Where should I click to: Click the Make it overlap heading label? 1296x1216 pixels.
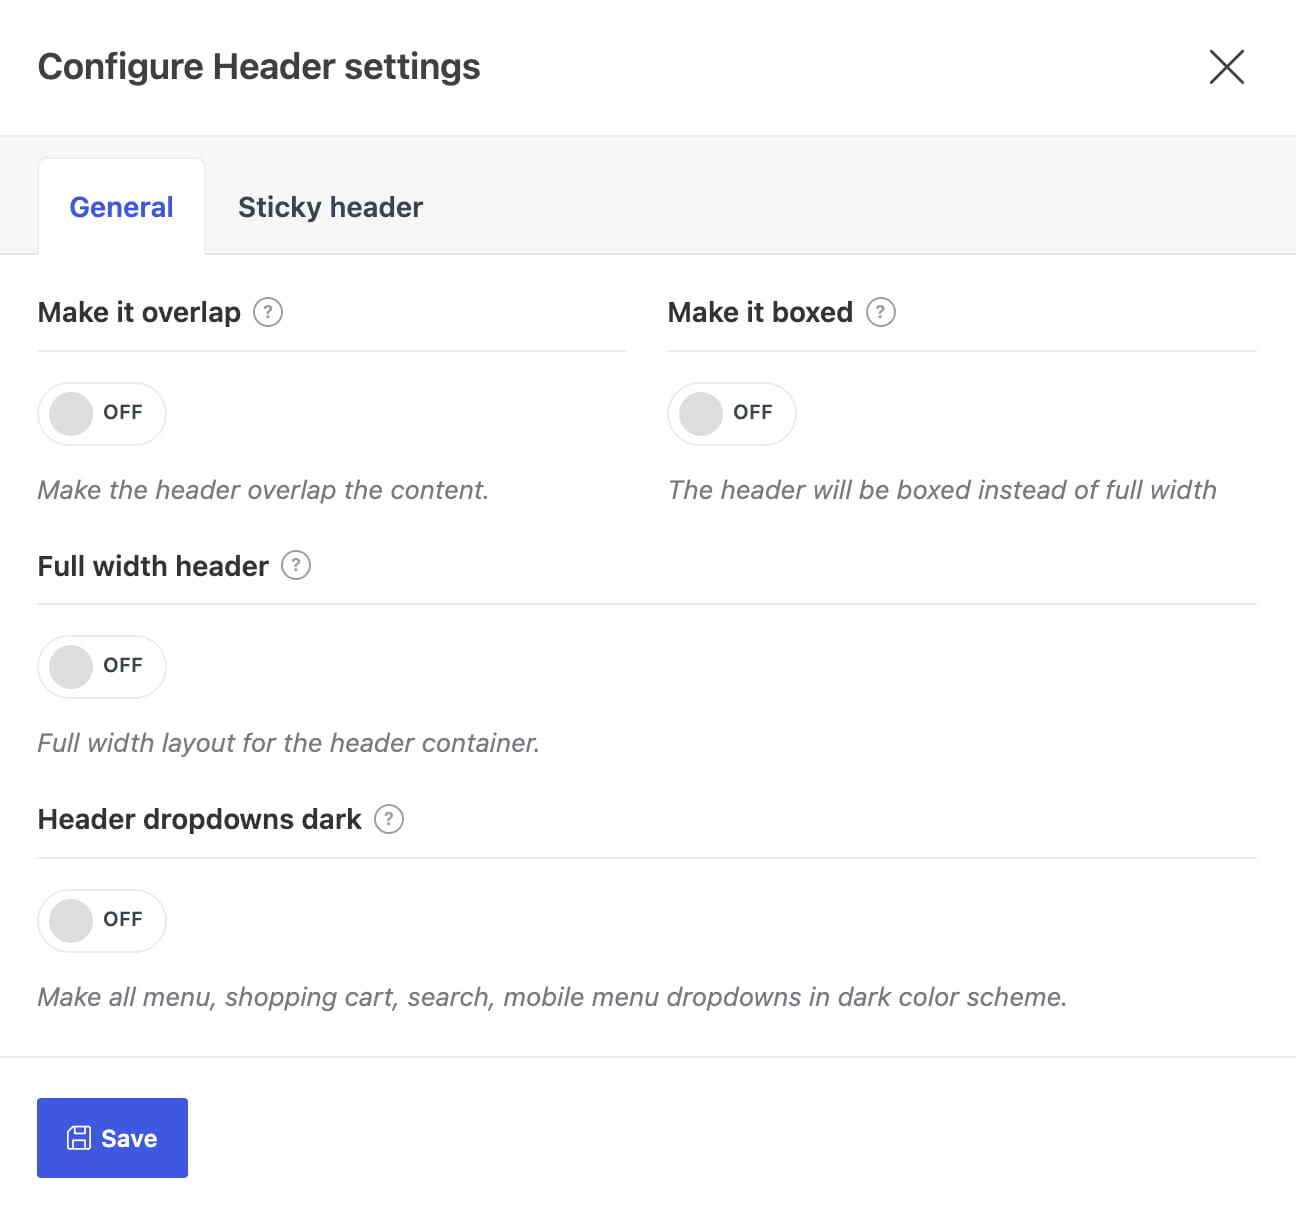[139, 312]
